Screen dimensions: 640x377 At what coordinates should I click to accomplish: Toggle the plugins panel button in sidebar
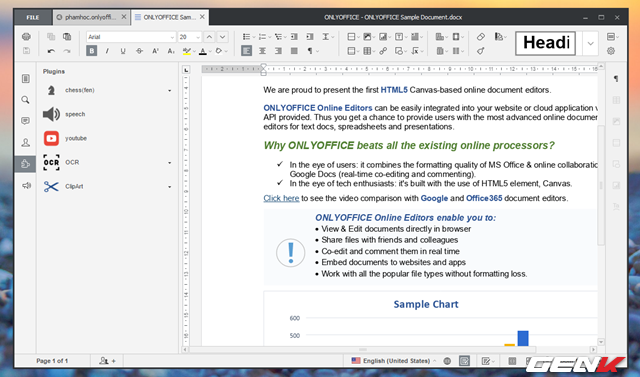pos(25,164)
